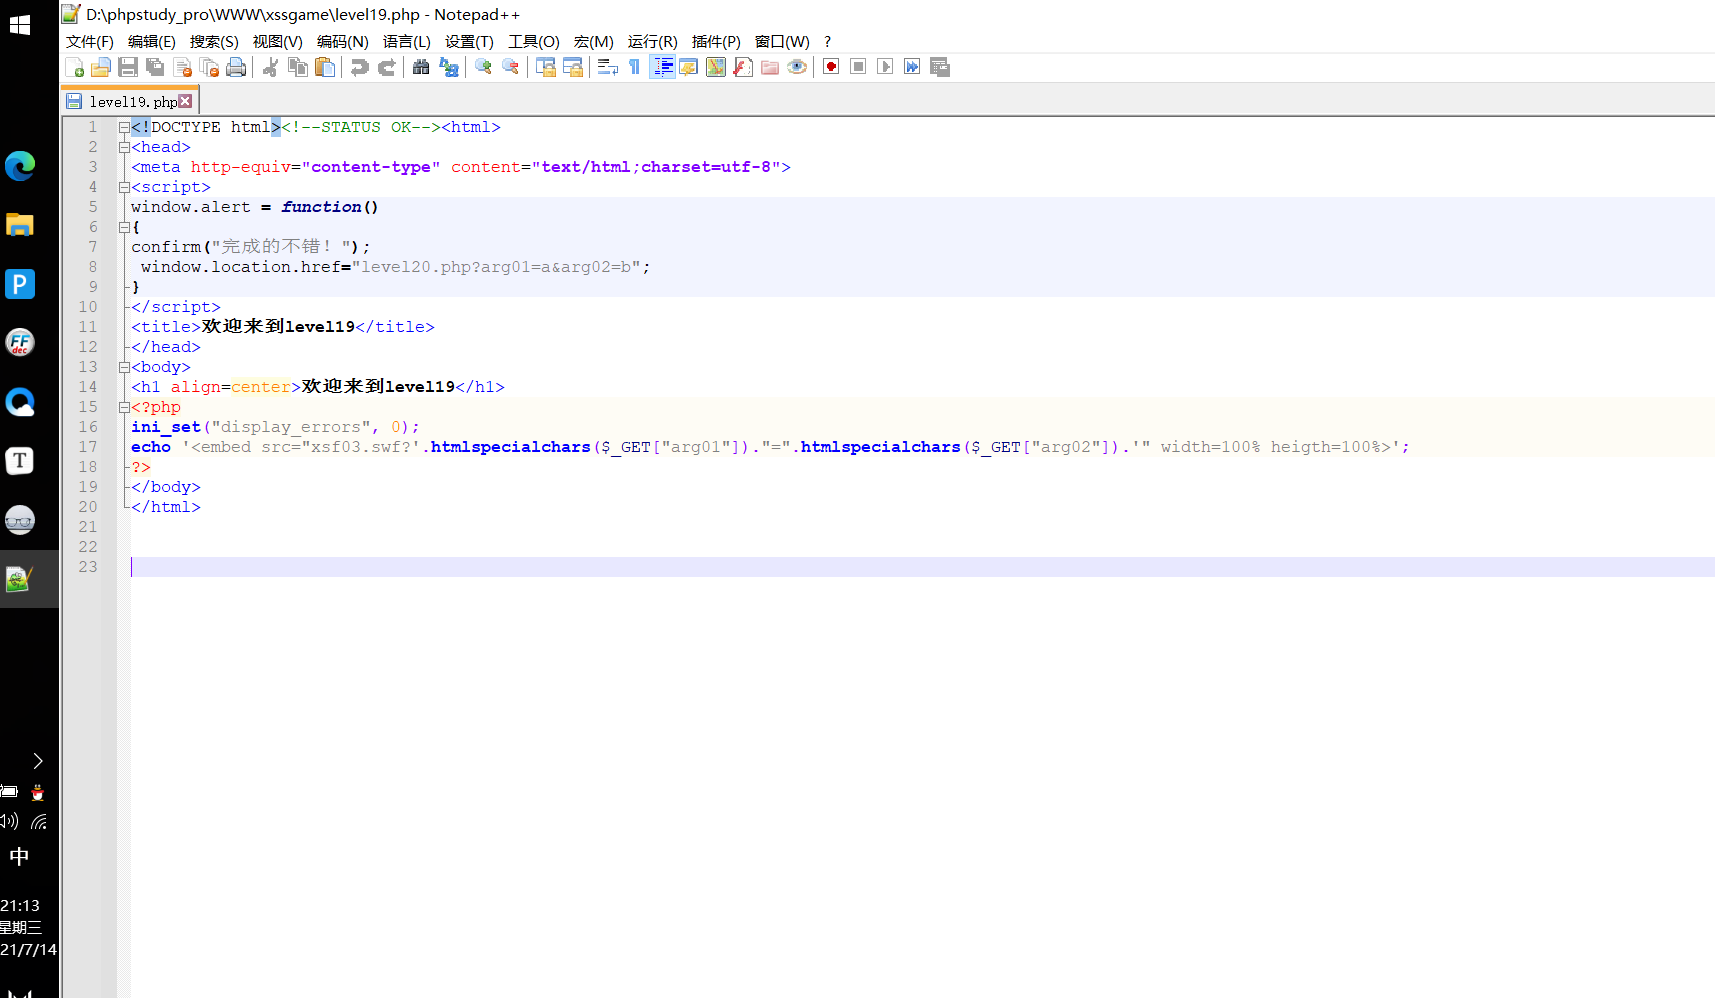1715x998 pixels.
Task: Start macro recording with the red dot
Action: [831, 67]
